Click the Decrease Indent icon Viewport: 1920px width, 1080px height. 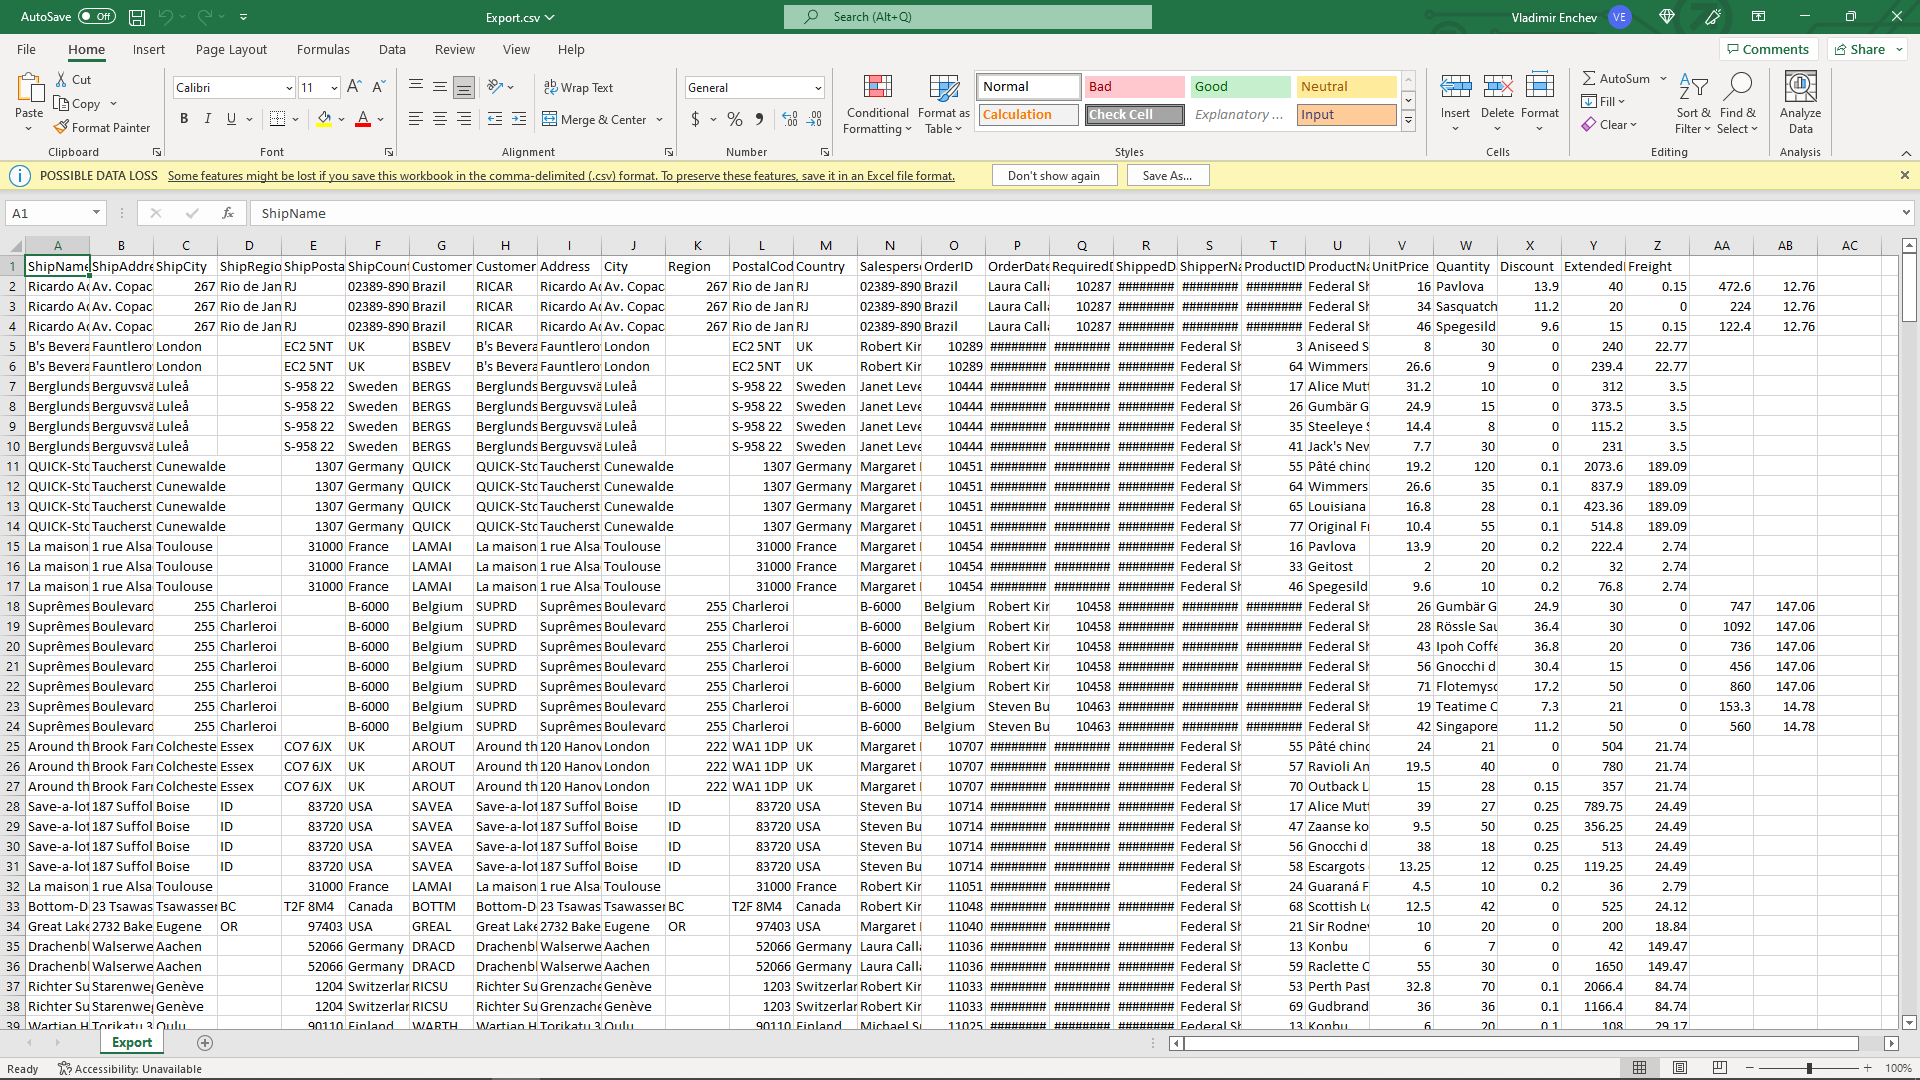coord(495,120)
